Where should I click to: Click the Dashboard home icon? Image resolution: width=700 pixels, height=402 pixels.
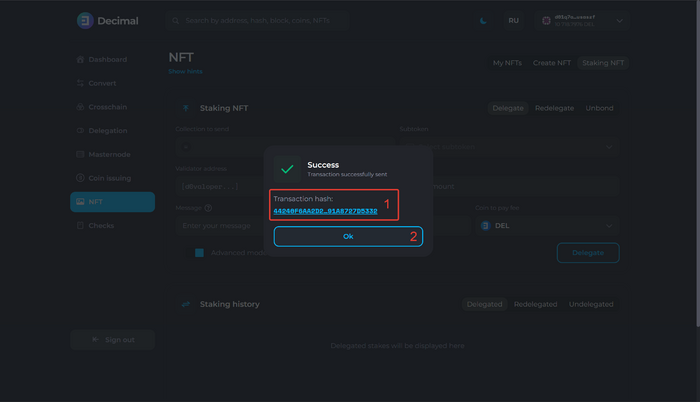[x=80, y=59]
